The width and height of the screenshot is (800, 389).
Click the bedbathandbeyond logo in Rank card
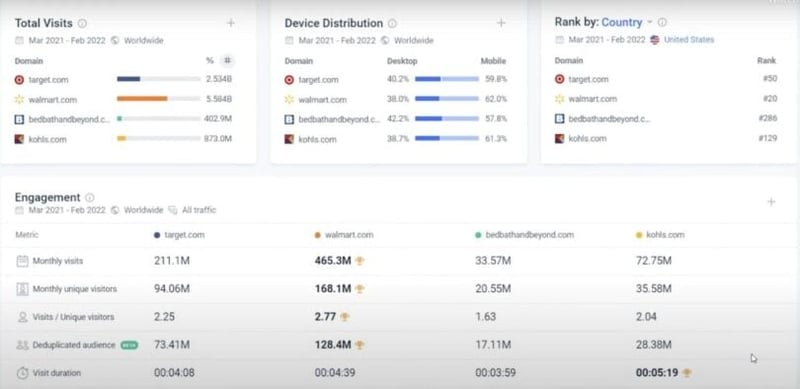(560, 119)
